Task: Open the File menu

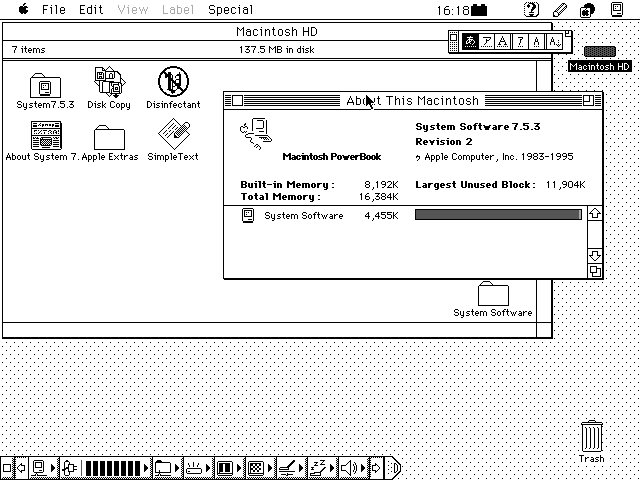Action: [x=54, y=9]
